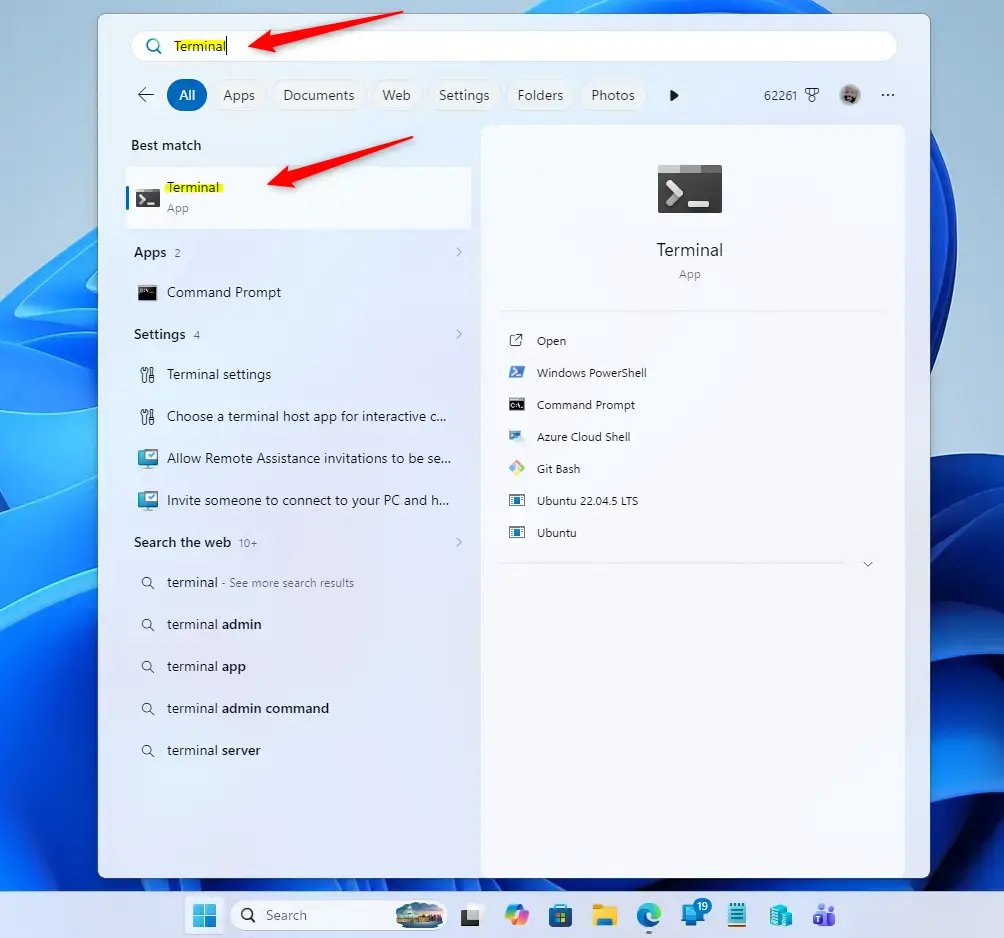1004x938 pixels.
Task: Search web for terminal - See more results
Action: (298, 583)
